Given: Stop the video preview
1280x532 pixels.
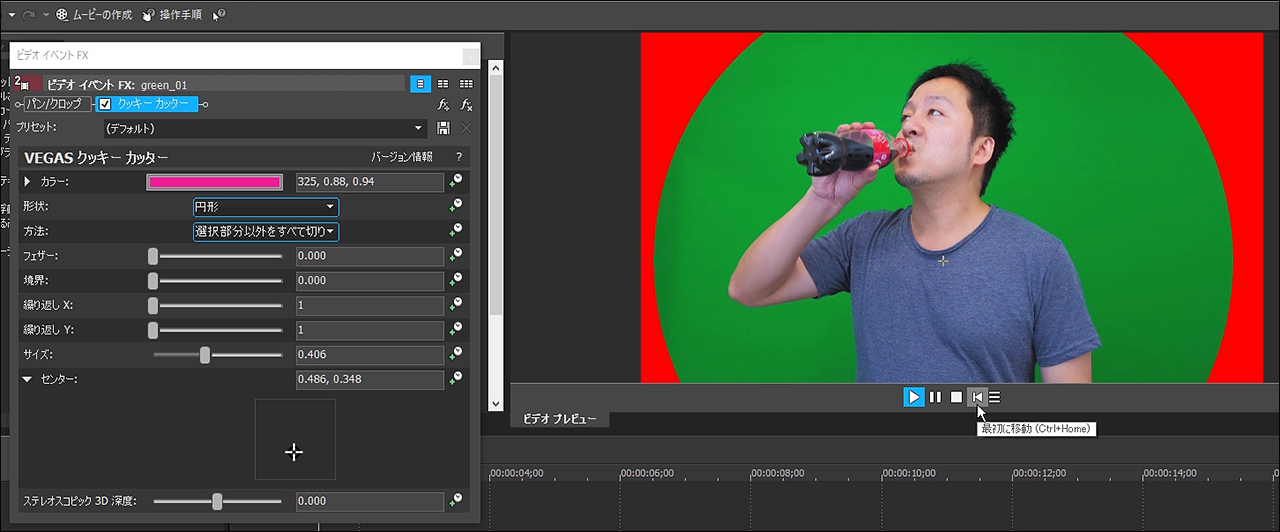Looking at the screenshot, I should point(956,397).
